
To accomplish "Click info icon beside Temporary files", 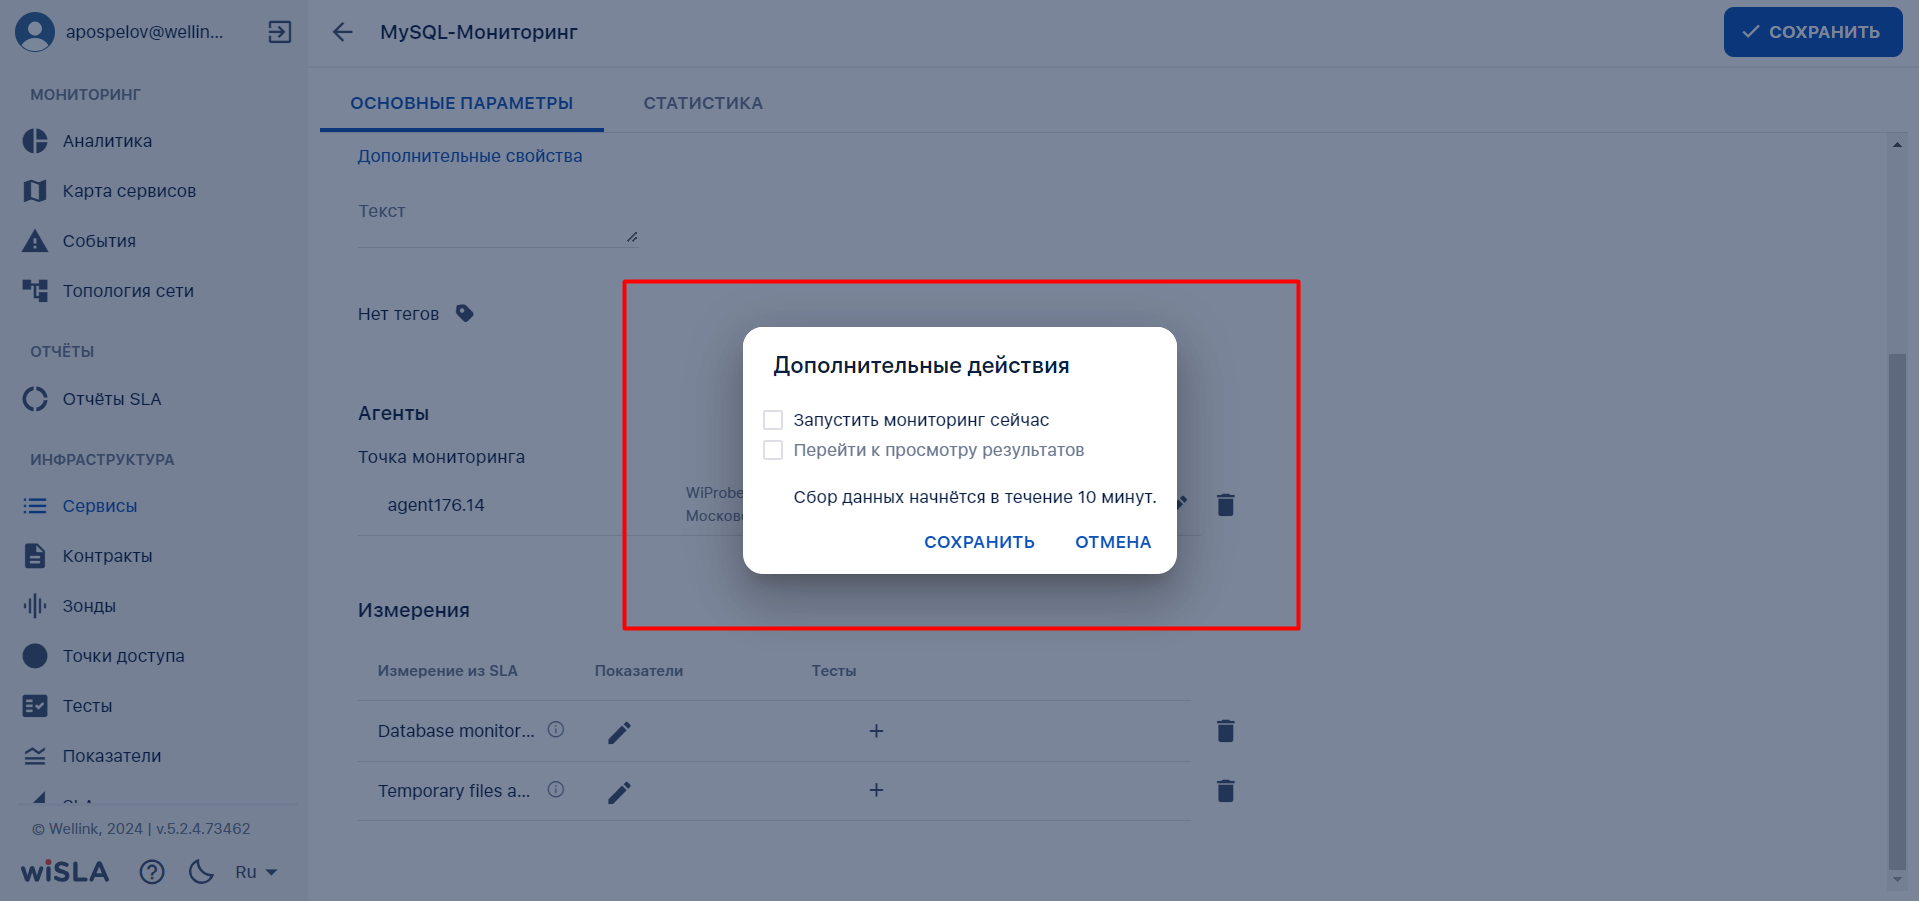I will 556,790.
